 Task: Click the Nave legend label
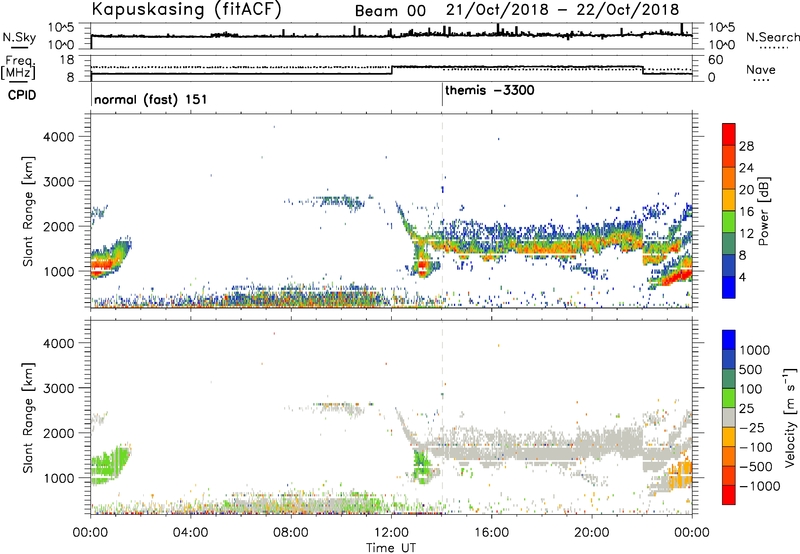[761, 69]
